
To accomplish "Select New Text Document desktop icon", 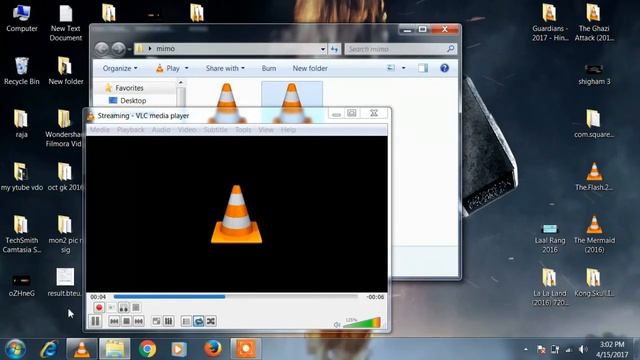I will pyautogui.click(x=65, y=23).
